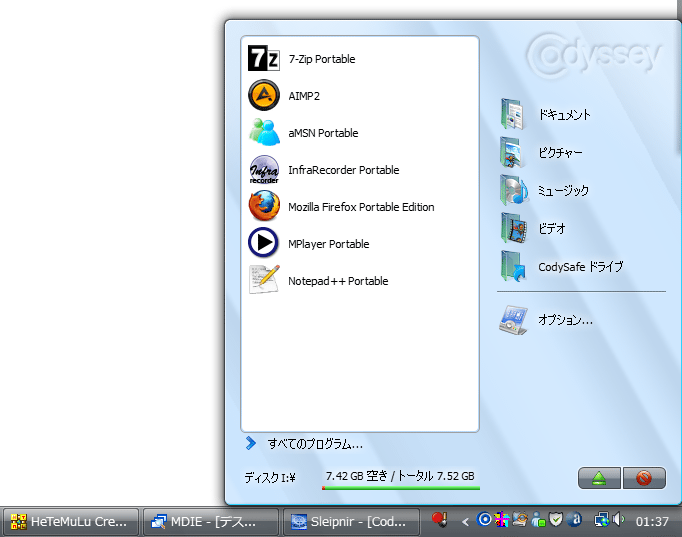
Task: Click the blue circle CodySafe tray icon
Action: (x=484, y=519)
